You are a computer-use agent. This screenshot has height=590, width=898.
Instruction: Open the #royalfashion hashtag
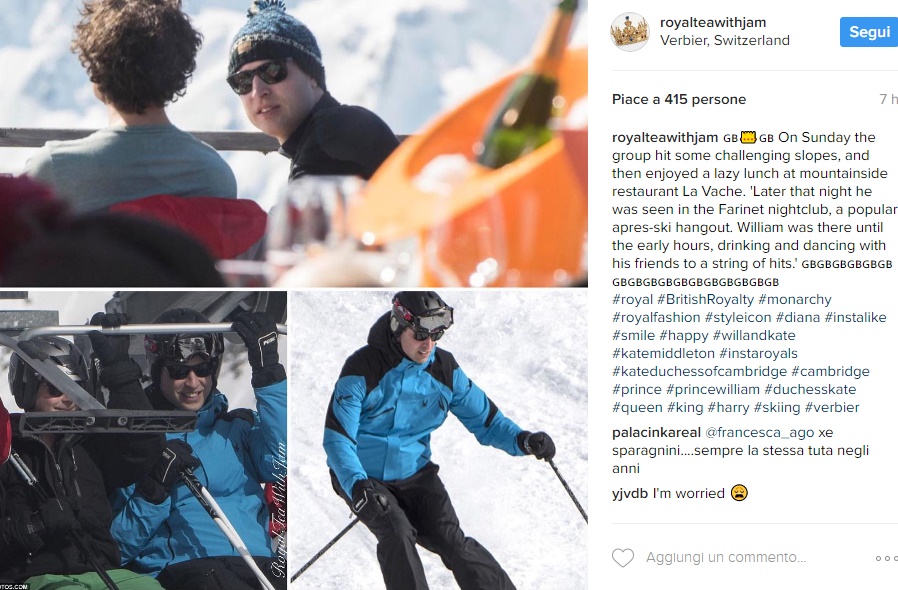656,317
